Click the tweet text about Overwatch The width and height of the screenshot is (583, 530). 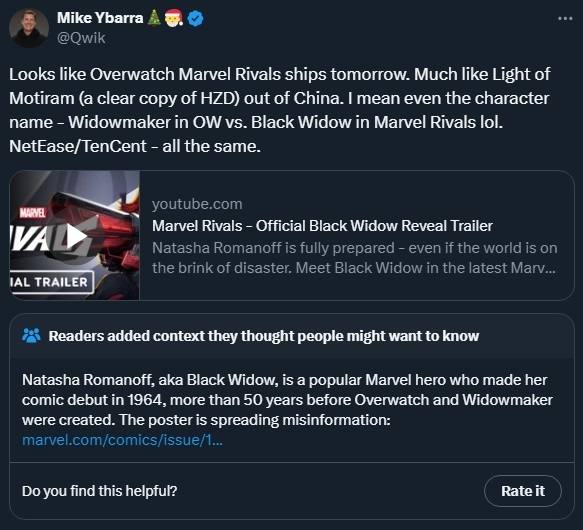point(279,110)
